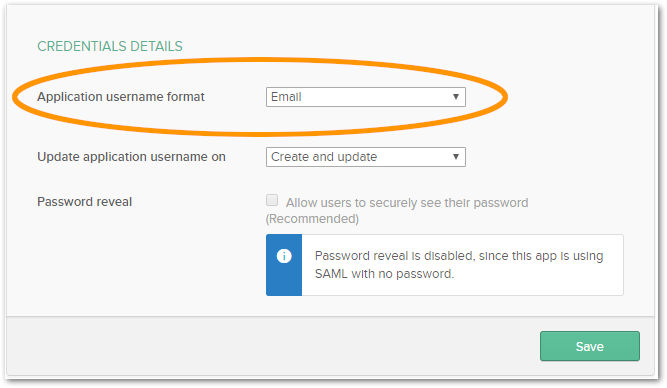
Task: Click the 'SAML with no password' line
Action: (385, 274)
